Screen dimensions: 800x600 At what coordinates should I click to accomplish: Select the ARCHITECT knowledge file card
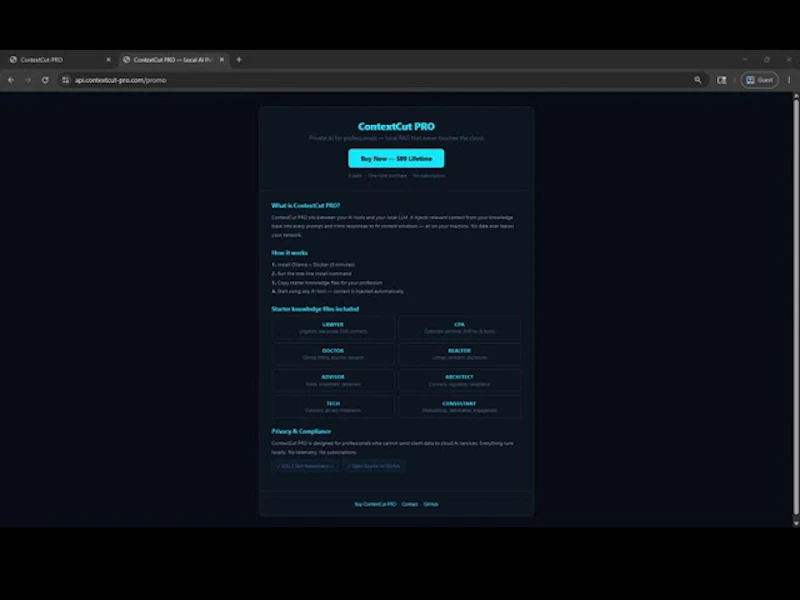click(x=459, y=380)
